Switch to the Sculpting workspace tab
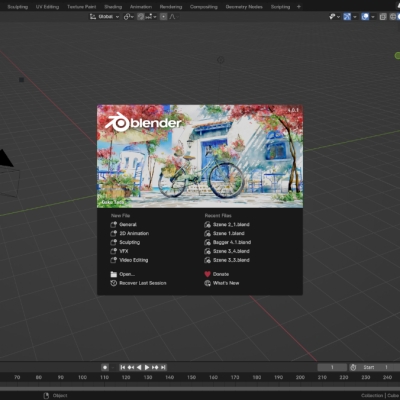Screen dimensions: 400x400 point(18,7)
